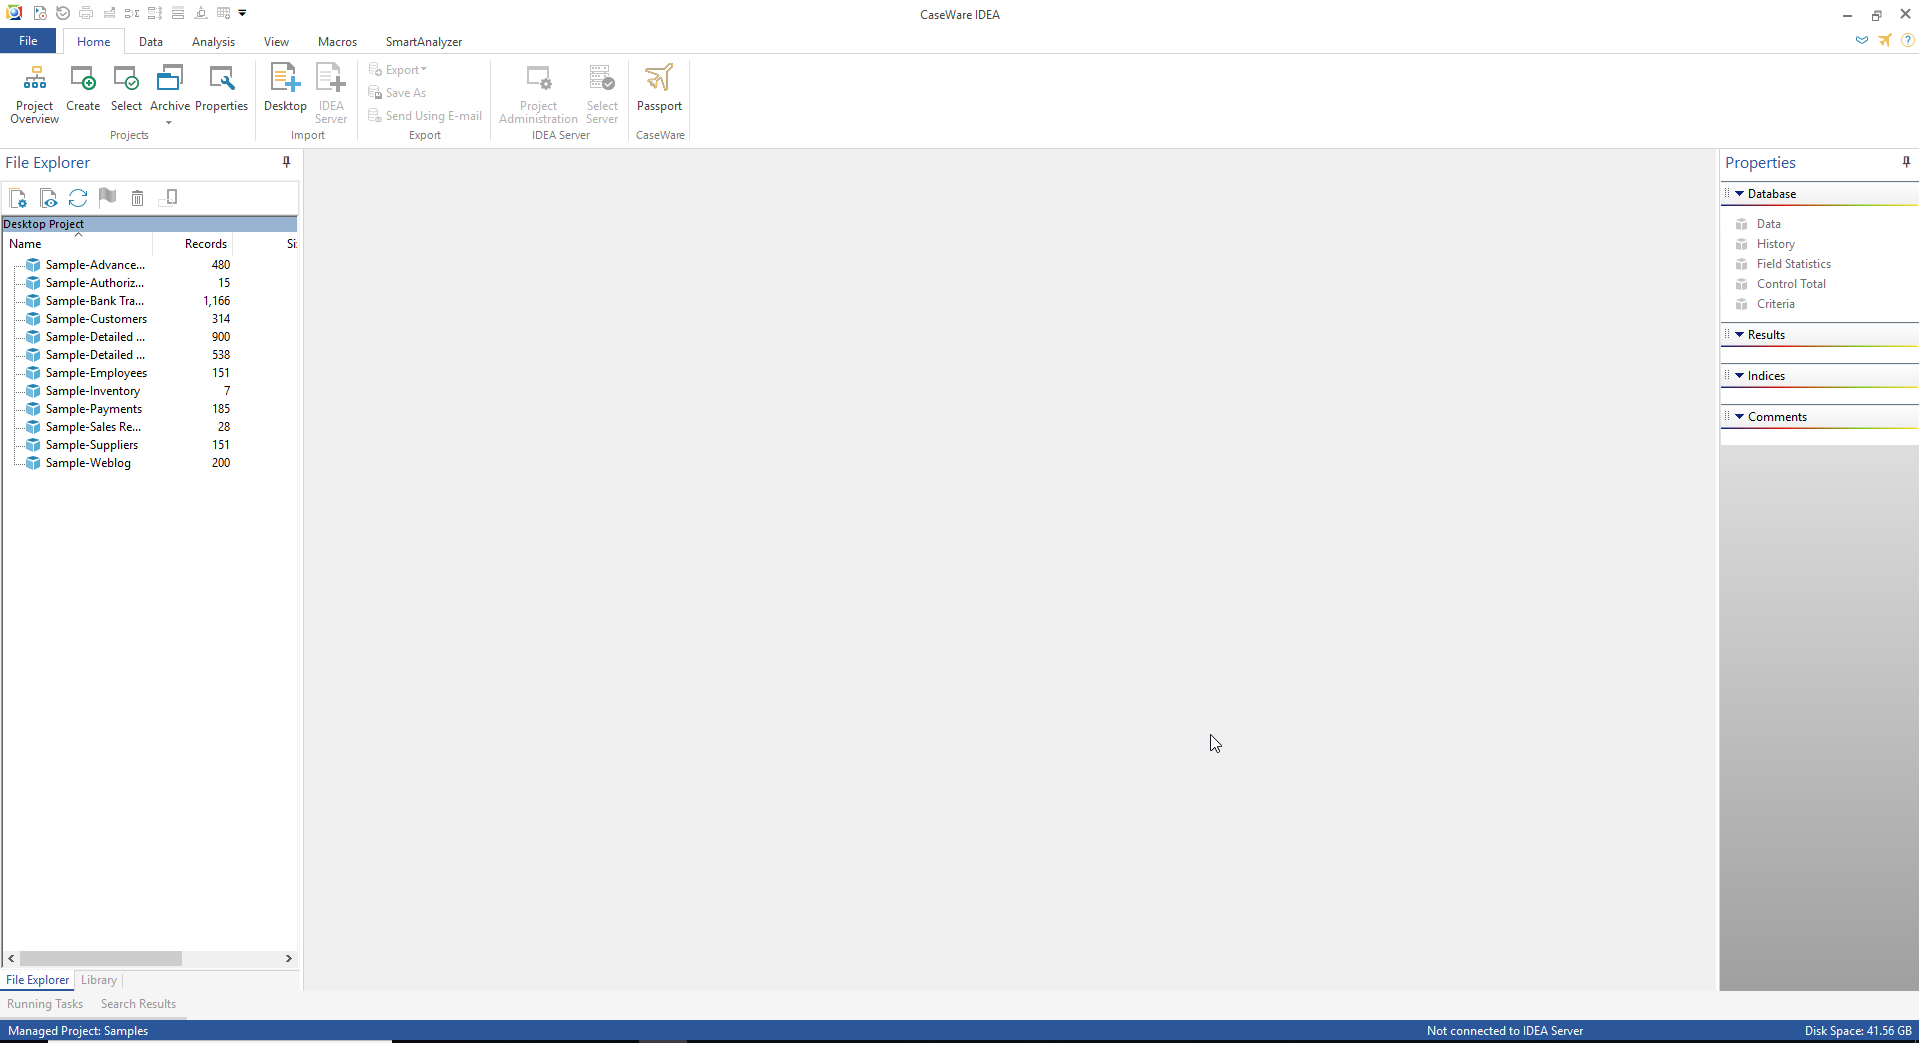
Task: Collapse the Indices section
Action: coord(1739,376)
